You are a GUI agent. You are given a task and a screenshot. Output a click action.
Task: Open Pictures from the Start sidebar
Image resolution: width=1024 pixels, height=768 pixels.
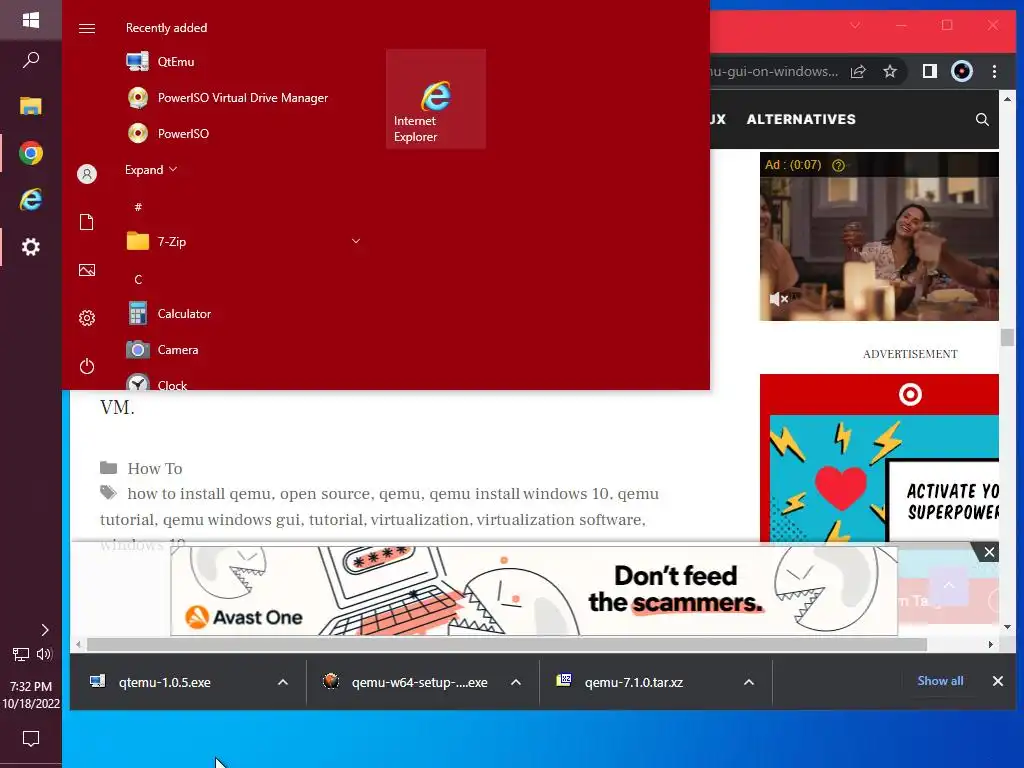[x=87, y=270]
